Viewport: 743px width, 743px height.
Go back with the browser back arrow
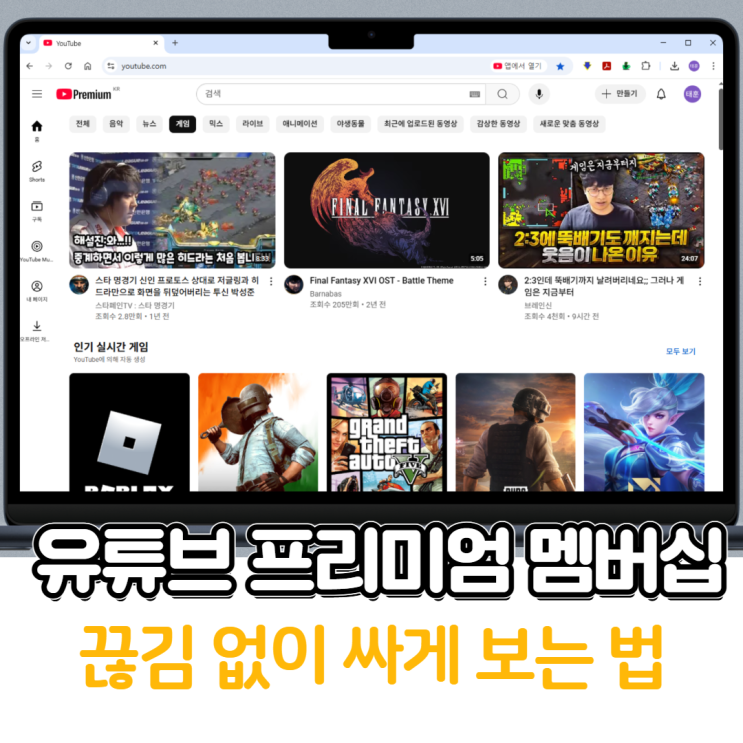click(30, 66)
